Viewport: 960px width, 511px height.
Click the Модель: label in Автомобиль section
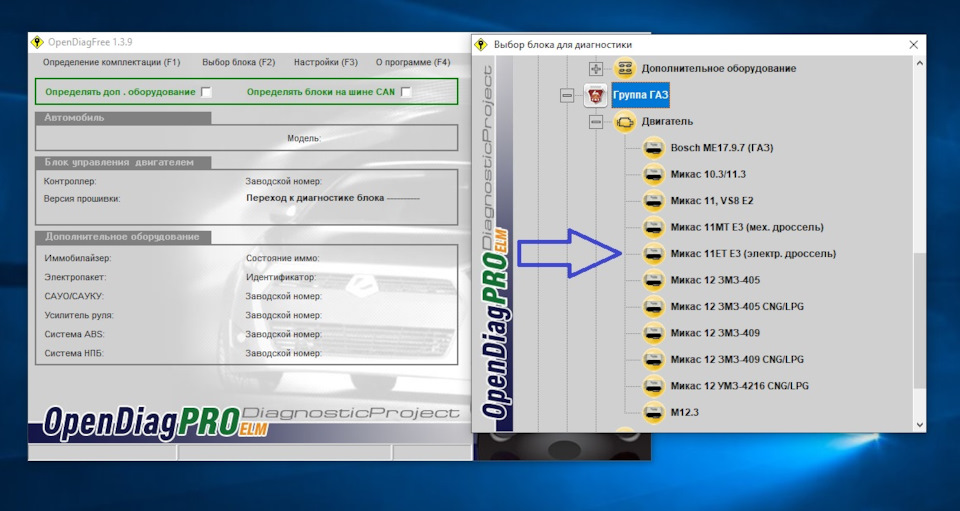[x=304, y=138]
